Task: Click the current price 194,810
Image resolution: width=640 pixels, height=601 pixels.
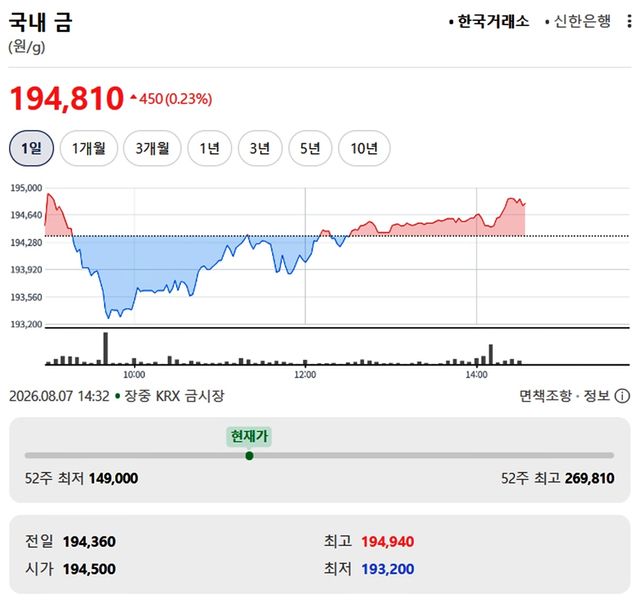Action: pyautogui.click(x=66, y=98)
